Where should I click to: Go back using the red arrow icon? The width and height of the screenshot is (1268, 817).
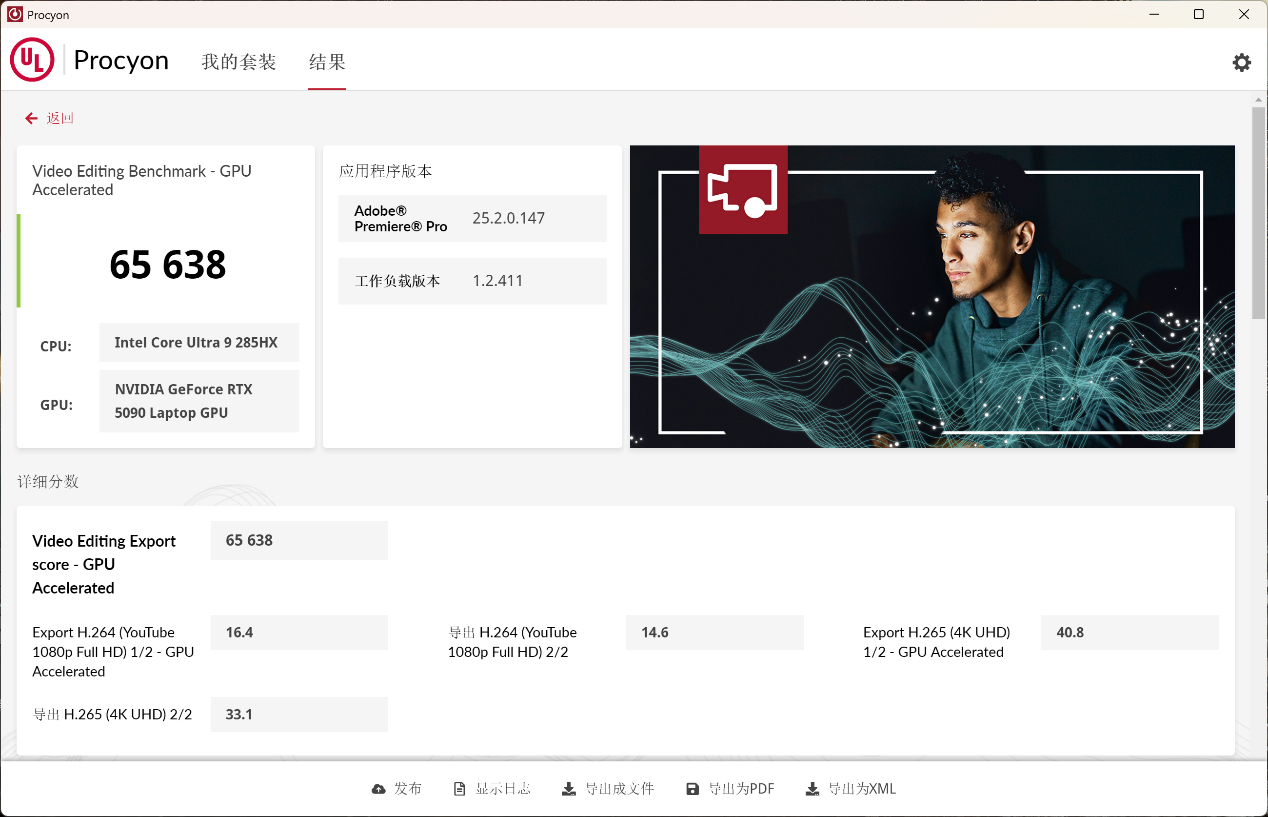[31, 118]
